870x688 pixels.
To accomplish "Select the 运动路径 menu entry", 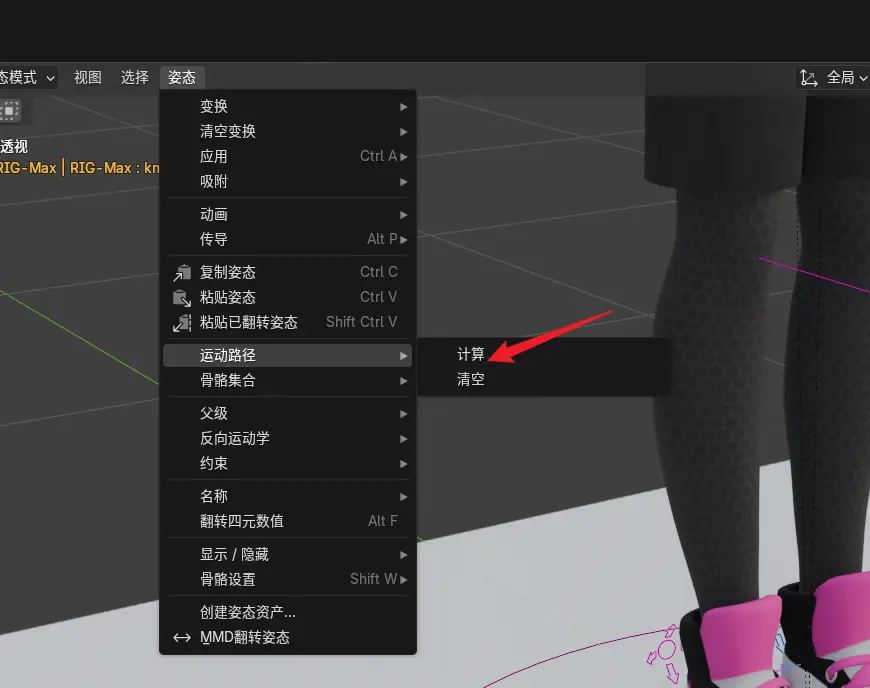I will point(287,356).
